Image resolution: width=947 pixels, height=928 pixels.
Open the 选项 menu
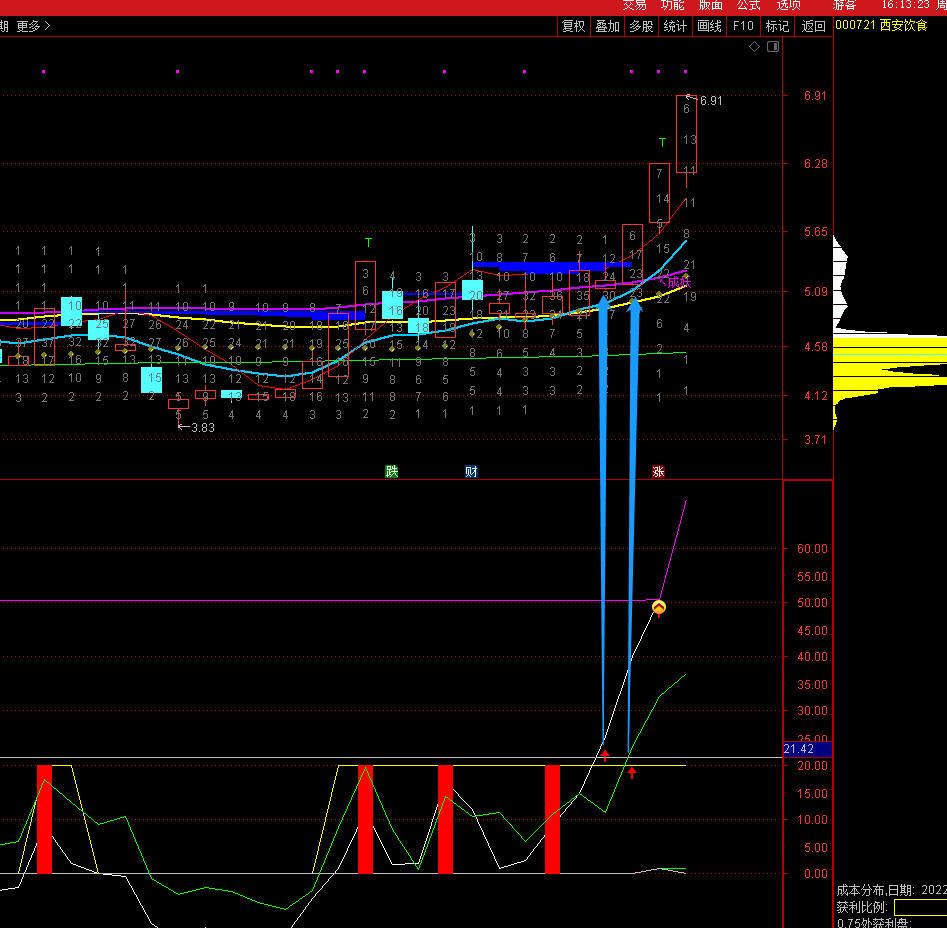(788, 5)
